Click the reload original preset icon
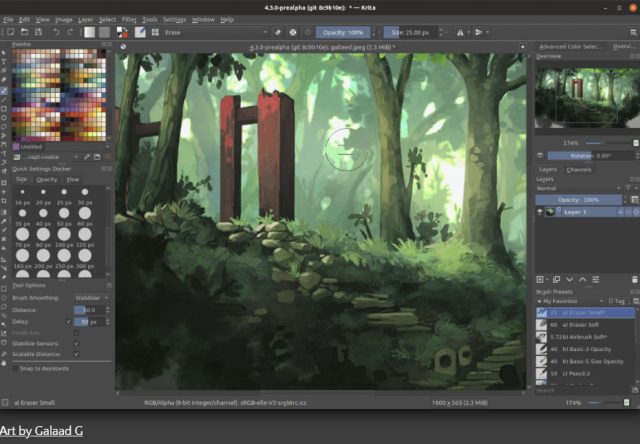 click(x=308, y=32)
